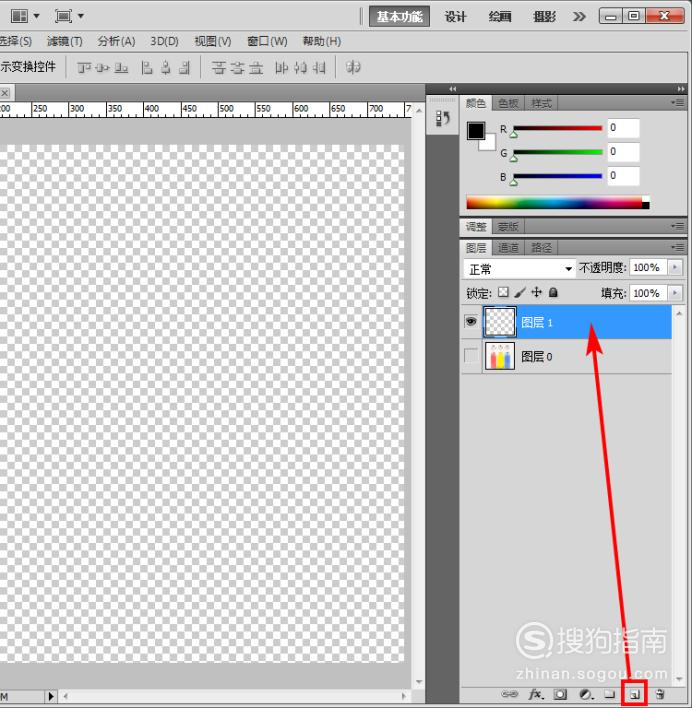The height and width of the screenshot is (708, 692).
Task: Toggle lock transparent pixels
Action: click(503, 293)
